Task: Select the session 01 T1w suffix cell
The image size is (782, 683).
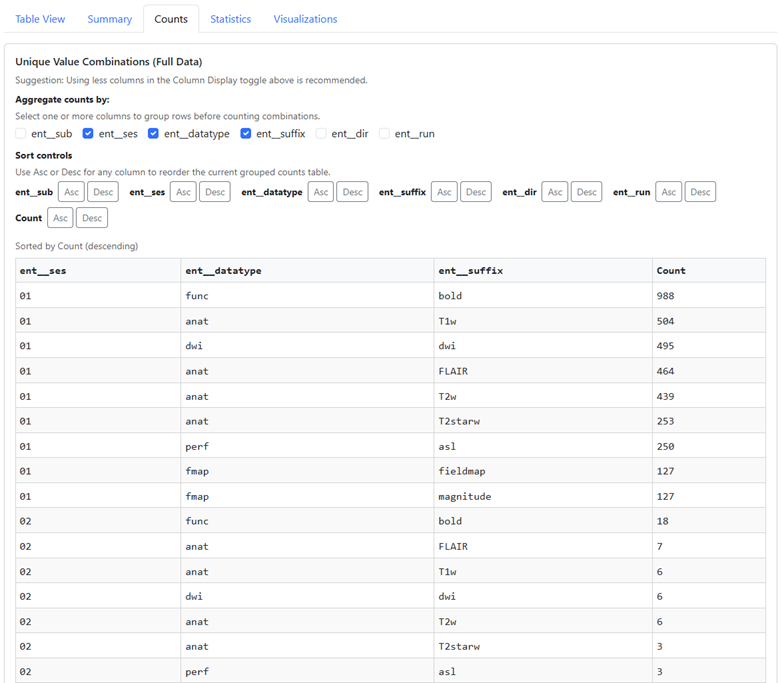Action: (543, 321)
